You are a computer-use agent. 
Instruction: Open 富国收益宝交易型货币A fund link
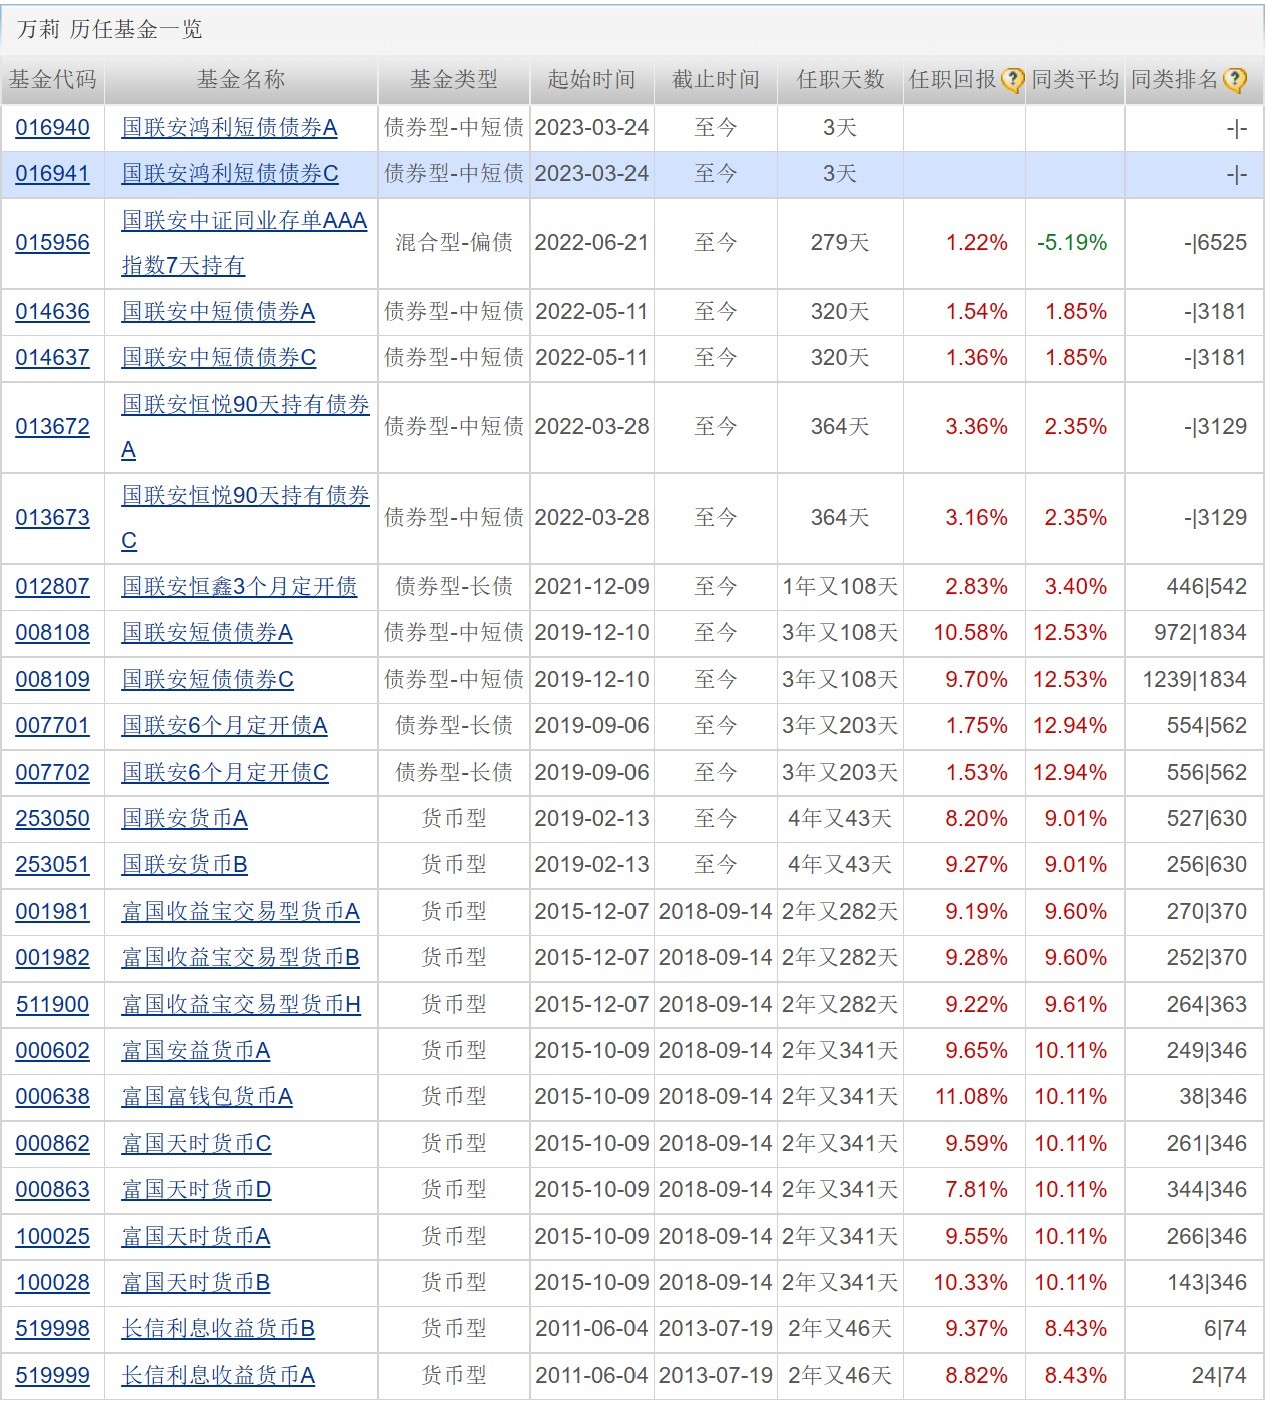pos(240,912)
